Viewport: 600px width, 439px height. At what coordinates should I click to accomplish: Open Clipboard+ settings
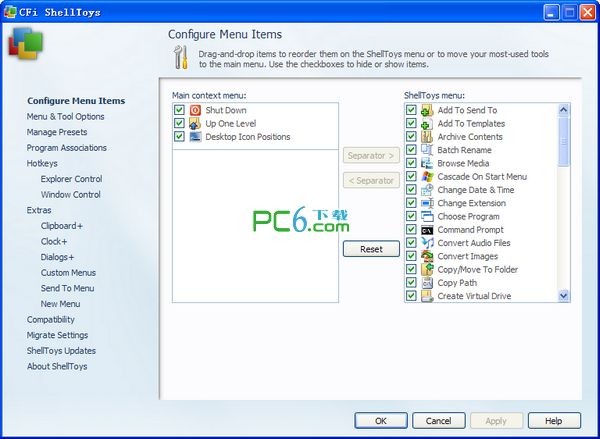click(62, 226)
